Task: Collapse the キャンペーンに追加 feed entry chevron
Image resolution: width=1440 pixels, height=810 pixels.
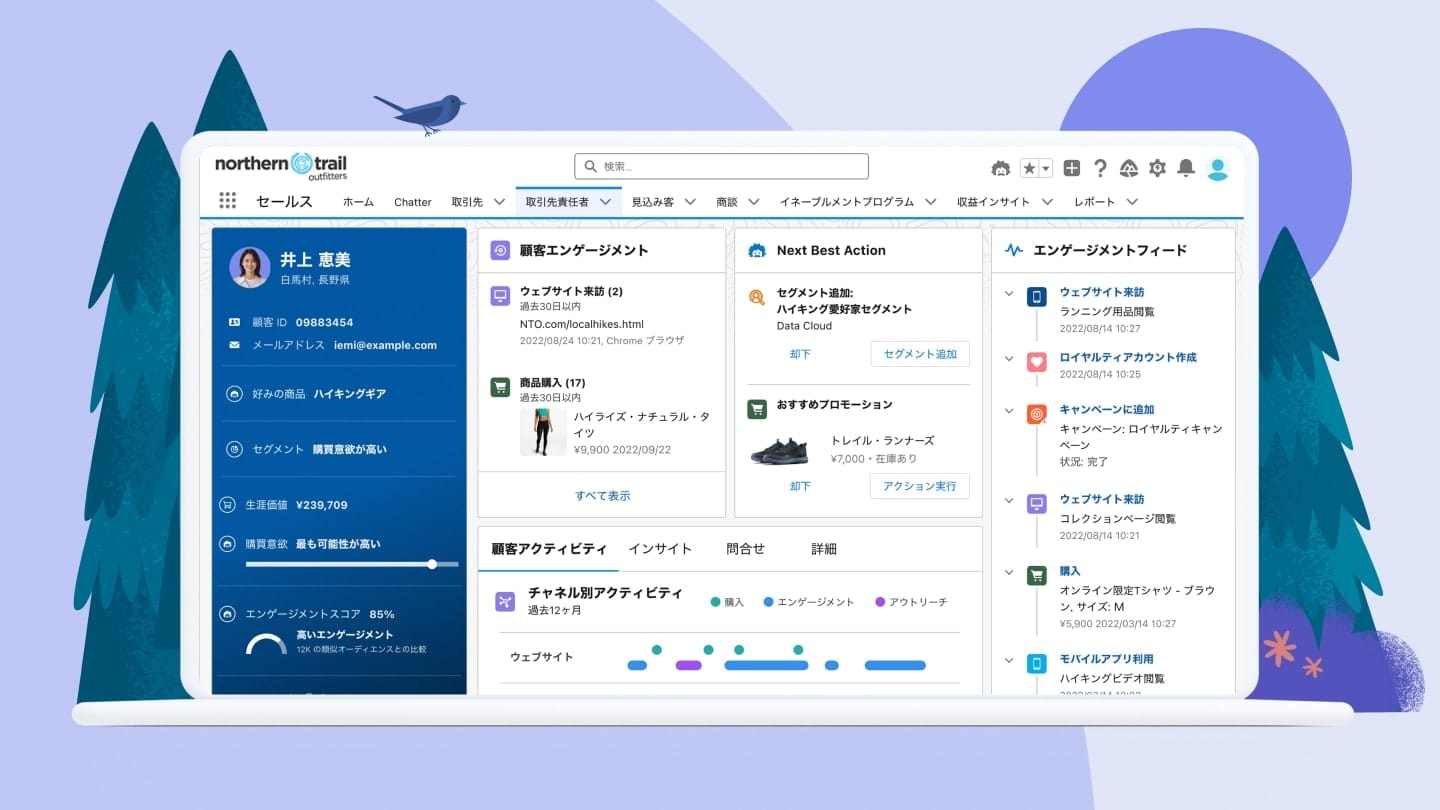Action: [1009, 410]
